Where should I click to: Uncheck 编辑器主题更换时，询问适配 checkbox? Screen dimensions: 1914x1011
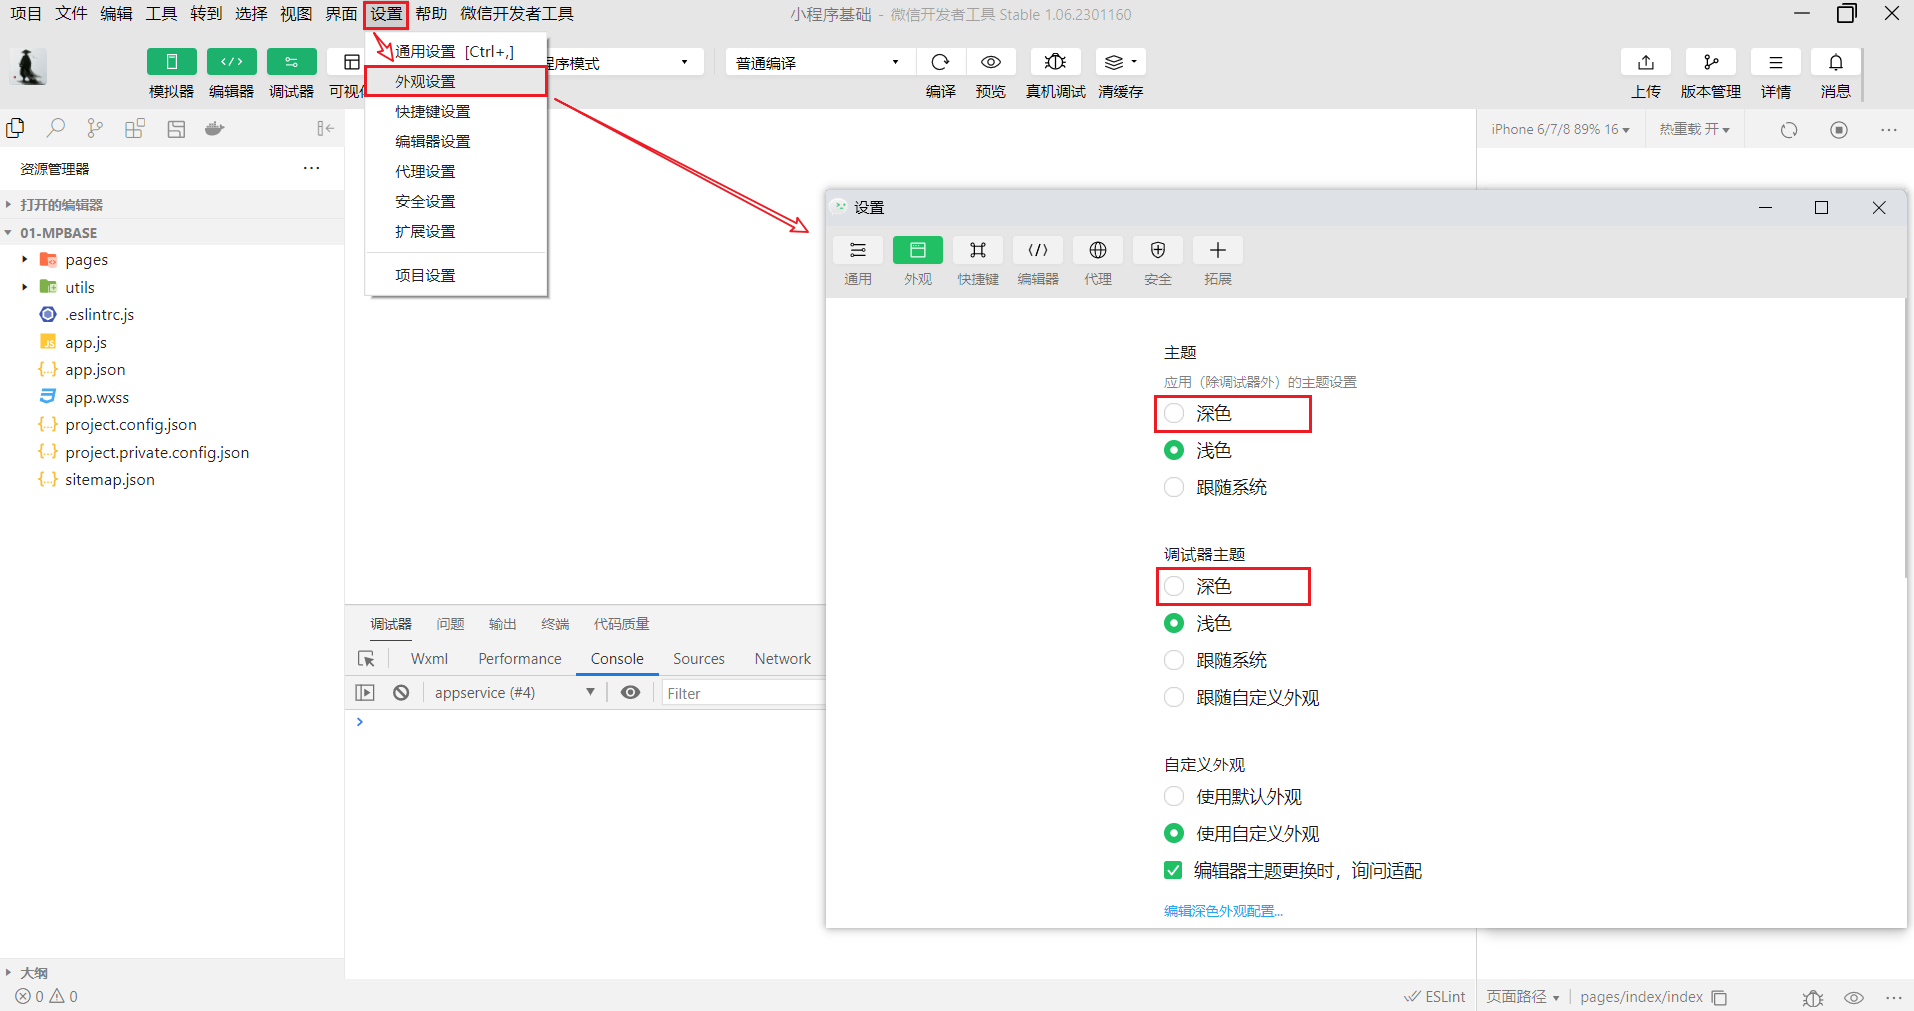click(x=1173, y=871)
